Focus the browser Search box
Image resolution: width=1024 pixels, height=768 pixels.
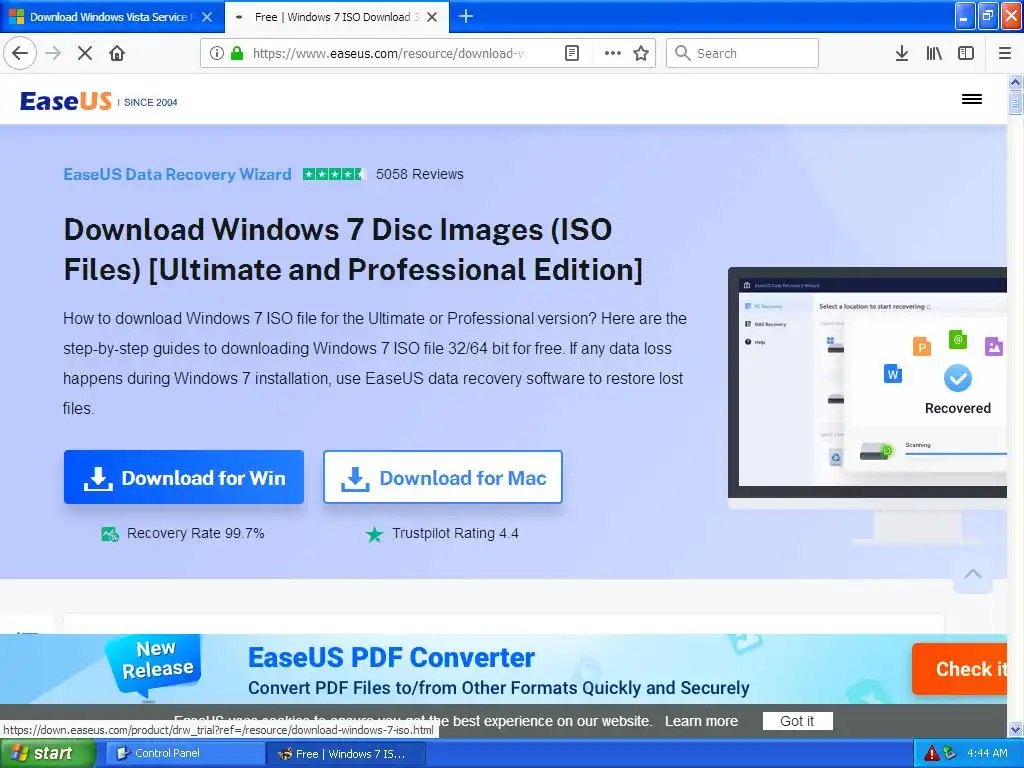(x=743, y=53)
